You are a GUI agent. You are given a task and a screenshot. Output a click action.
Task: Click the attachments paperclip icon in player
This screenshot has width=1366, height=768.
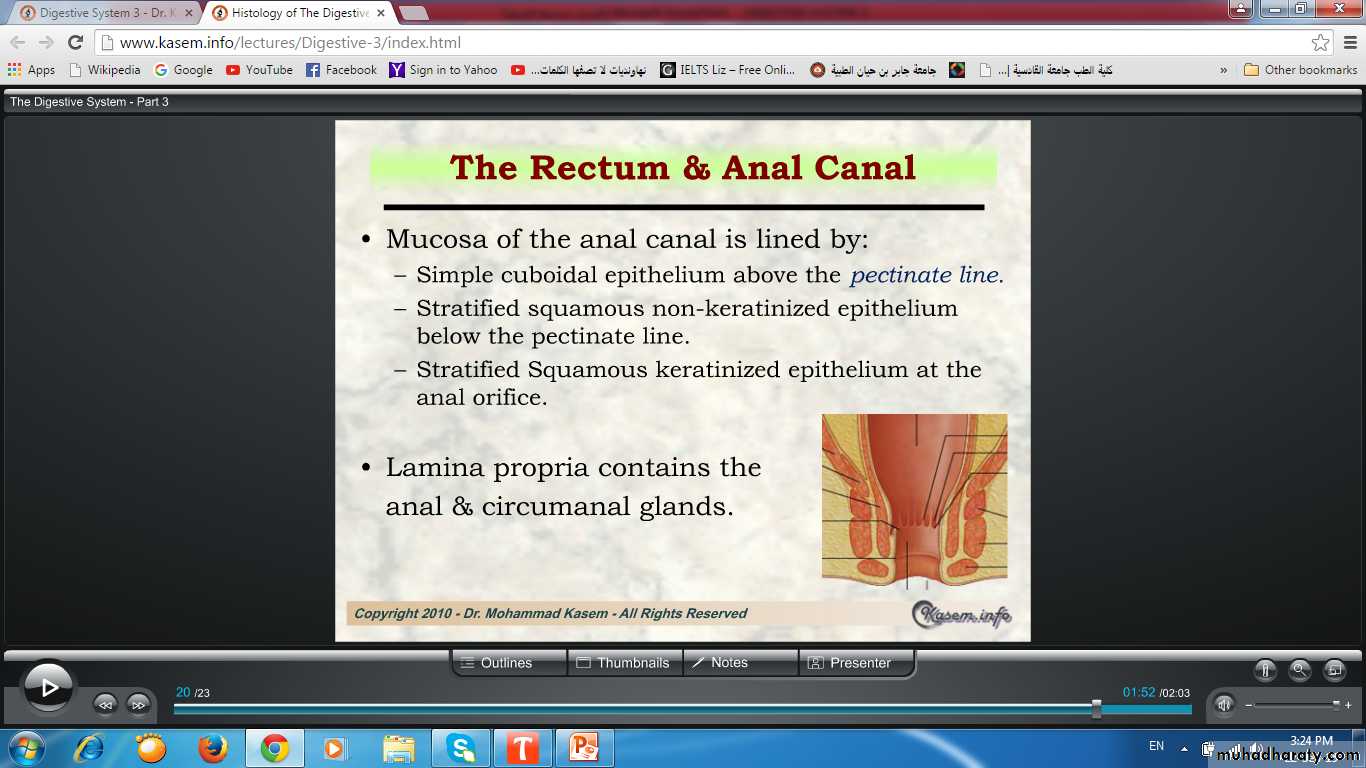pyautogui.click(x=1265, y=670)
